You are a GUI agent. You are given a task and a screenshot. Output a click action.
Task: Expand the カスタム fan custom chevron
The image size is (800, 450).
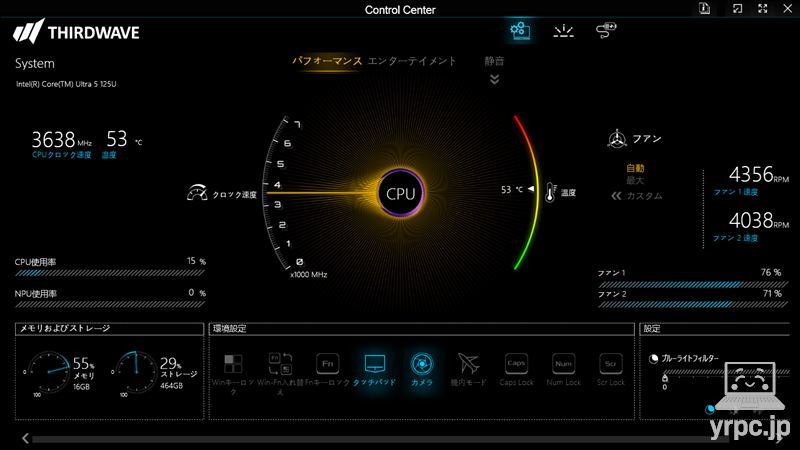616,196
